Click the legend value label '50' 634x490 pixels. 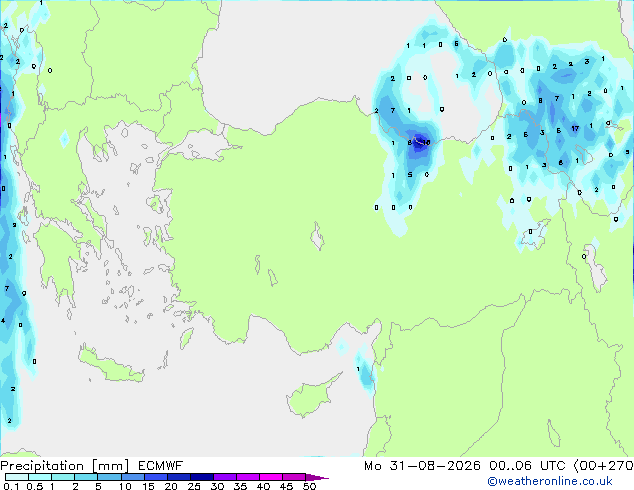tap(310, 486)
